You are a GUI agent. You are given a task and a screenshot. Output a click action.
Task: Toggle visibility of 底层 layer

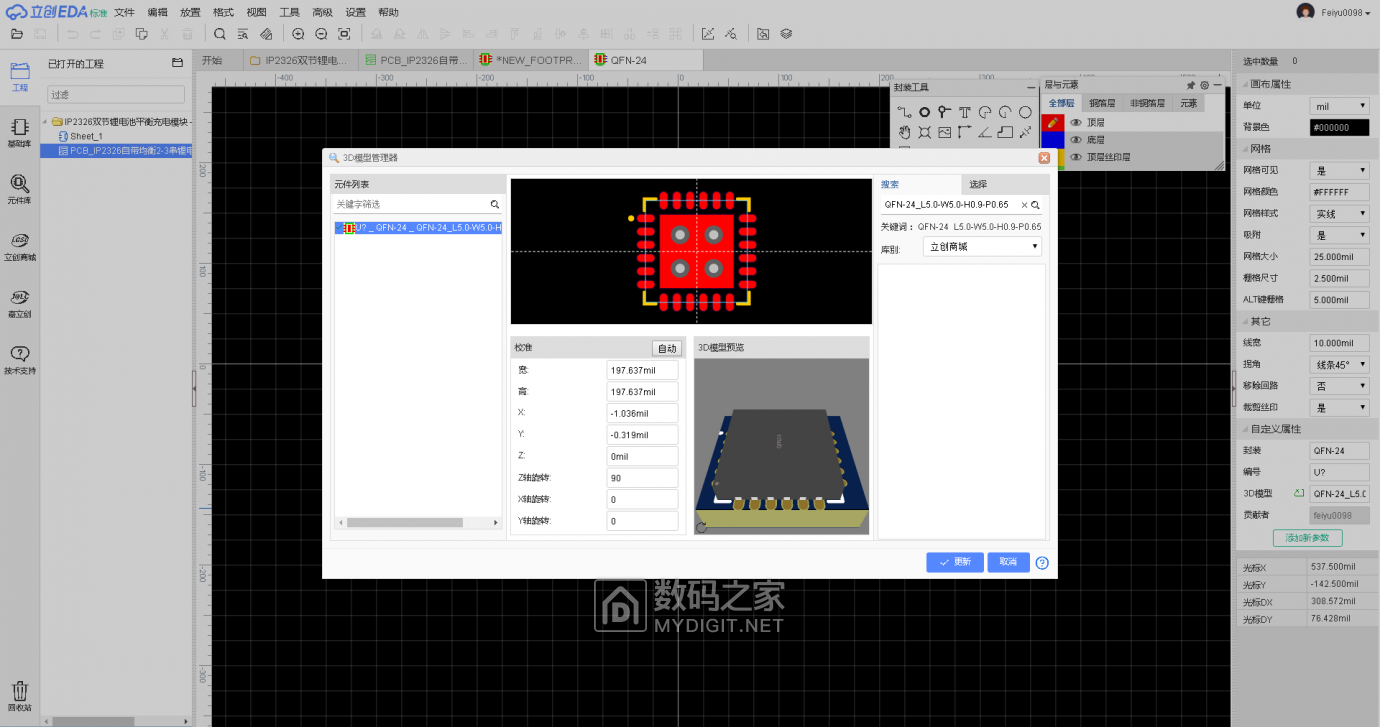(1076, 139)
